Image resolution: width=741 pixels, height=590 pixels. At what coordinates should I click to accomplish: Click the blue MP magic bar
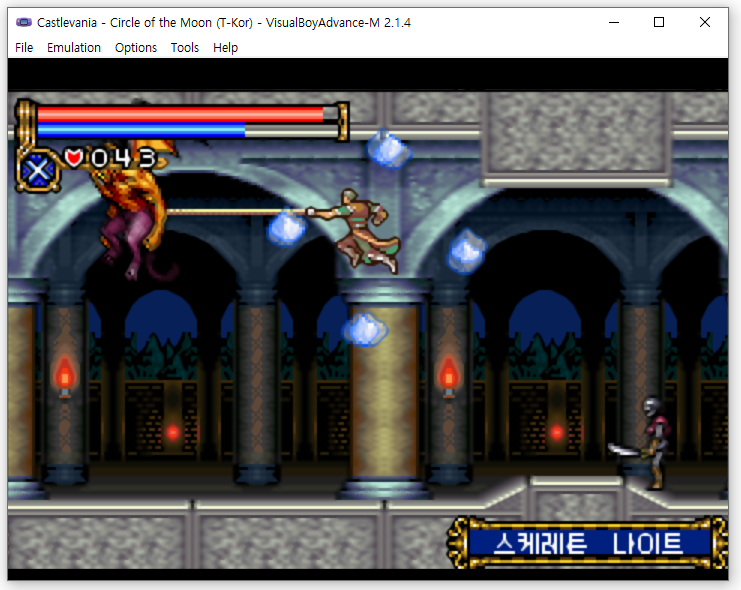pos(141,130)
